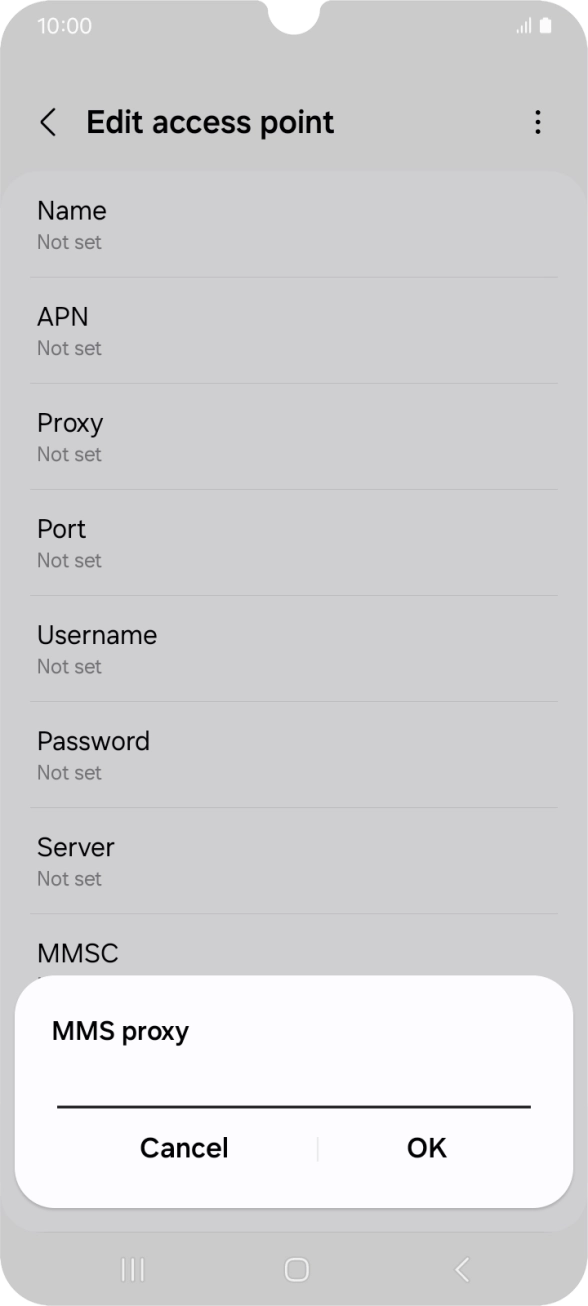This screenshot has width=588, height=1306.
Task: Tap the Recents button in navigation bar
Action: click(x=131, y=1269)
